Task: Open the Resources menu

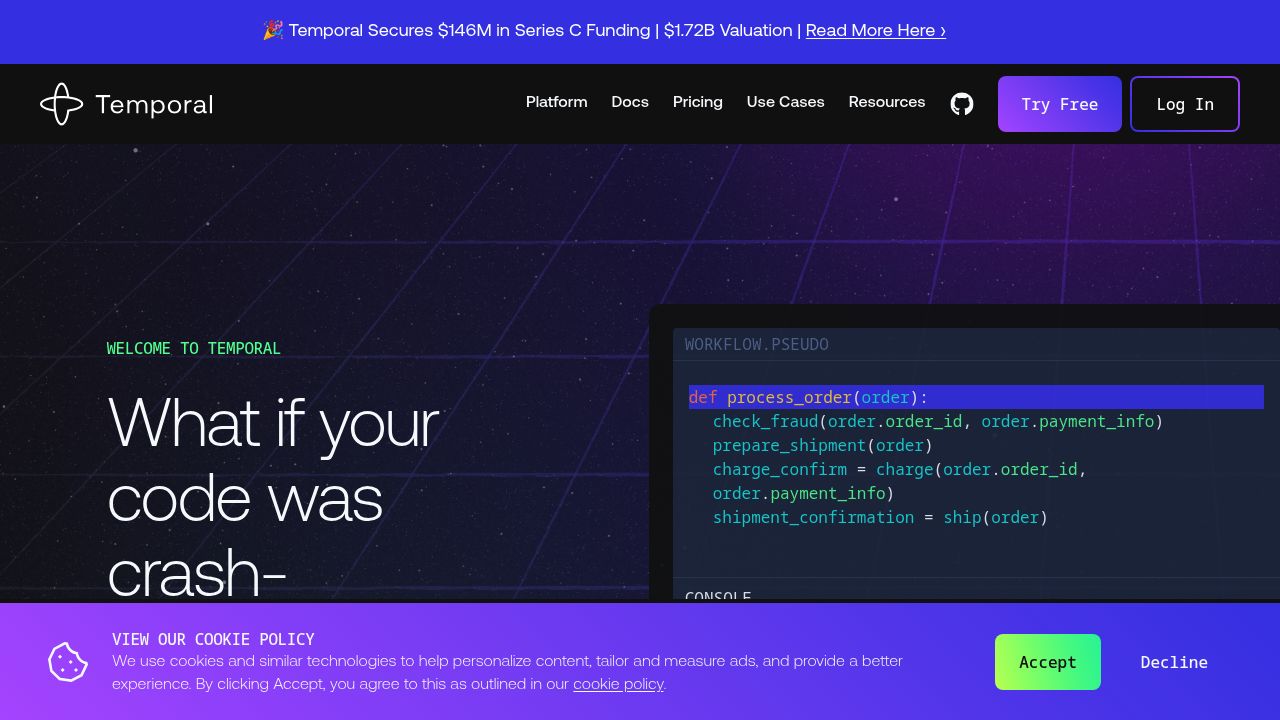Action: [887, 102]
